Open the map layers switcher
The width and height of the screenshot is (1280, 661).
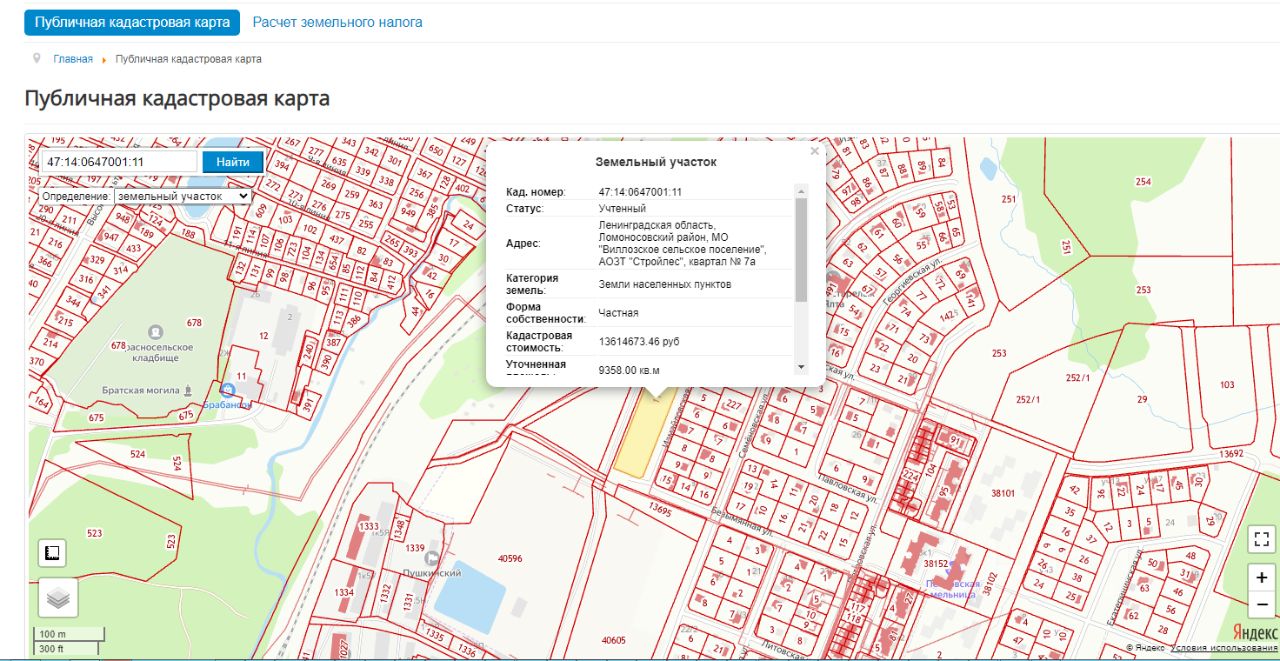tap(58, 598)
